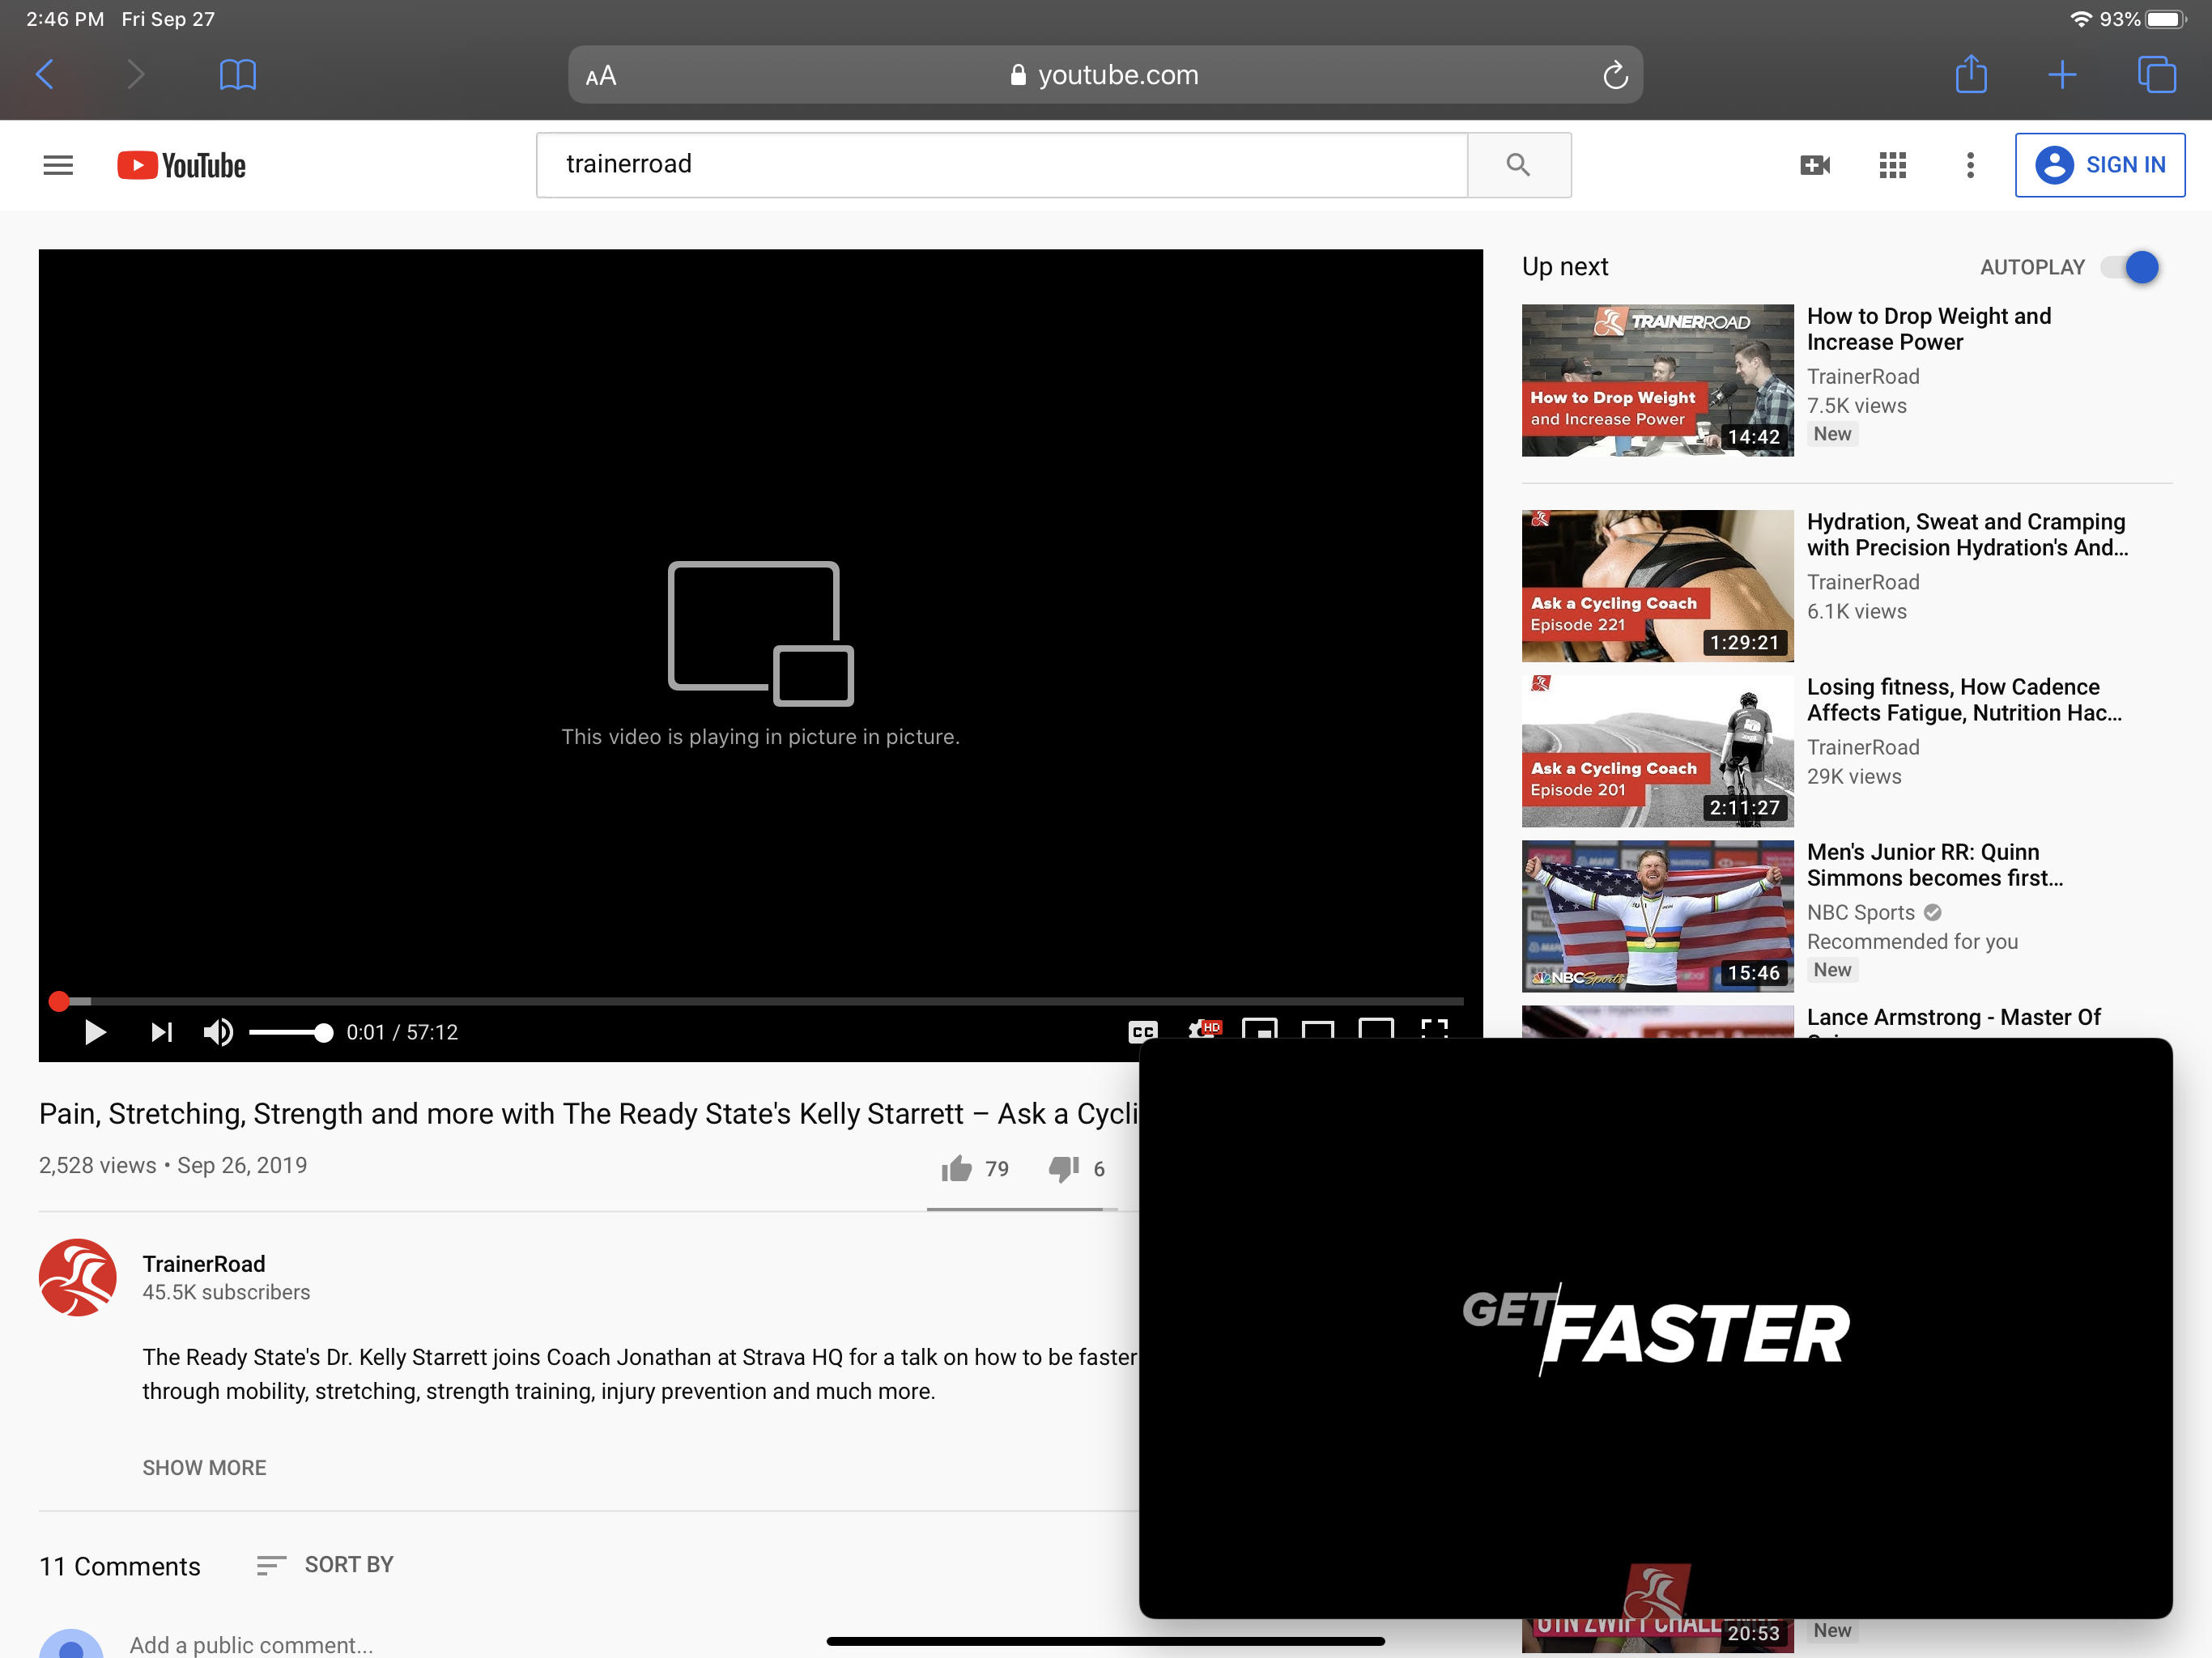Show all Safari tabs overview

(2155, 74)
